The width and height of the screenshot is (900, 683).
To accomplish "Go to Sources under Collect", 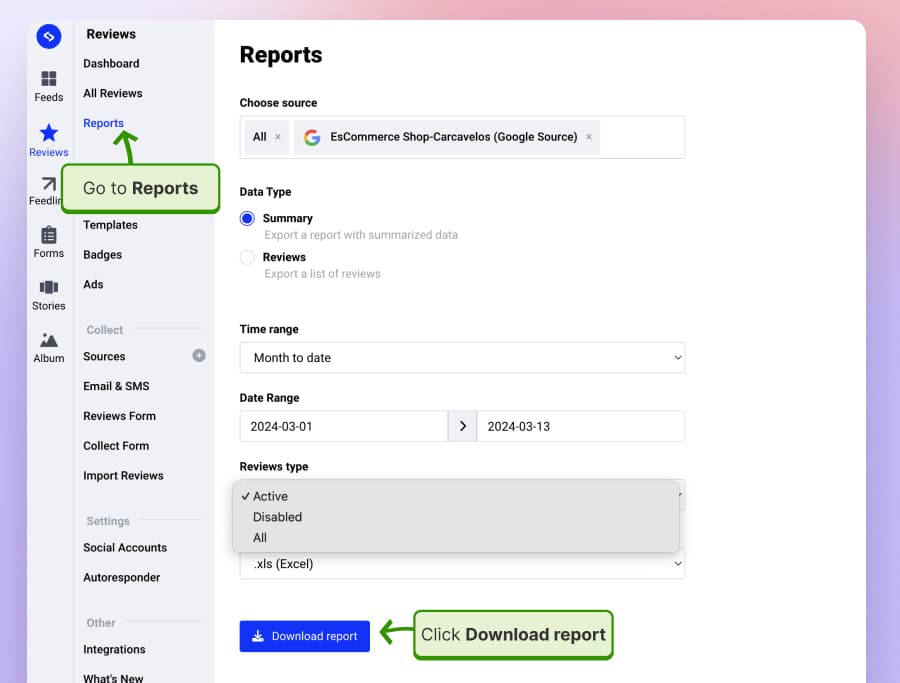I will click(104, 356).
